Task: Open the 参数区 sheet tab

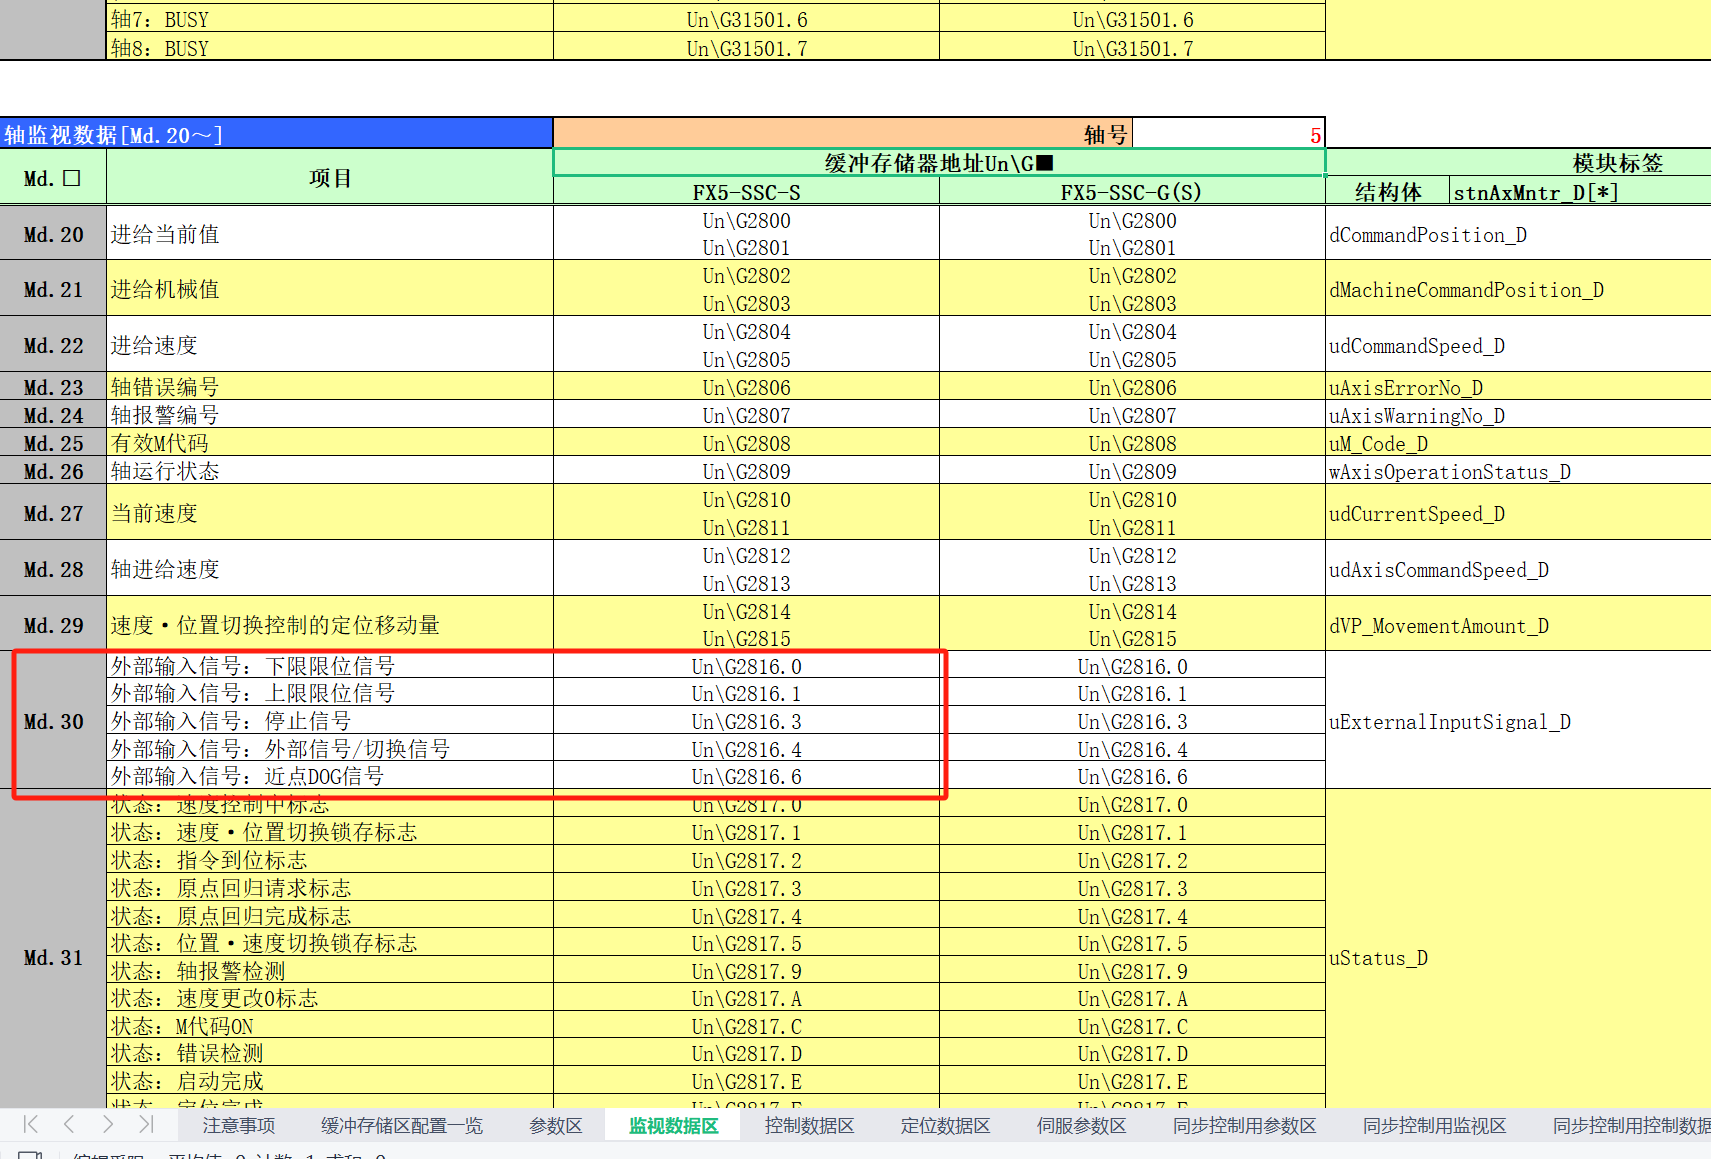Action: click(555, 1126)
